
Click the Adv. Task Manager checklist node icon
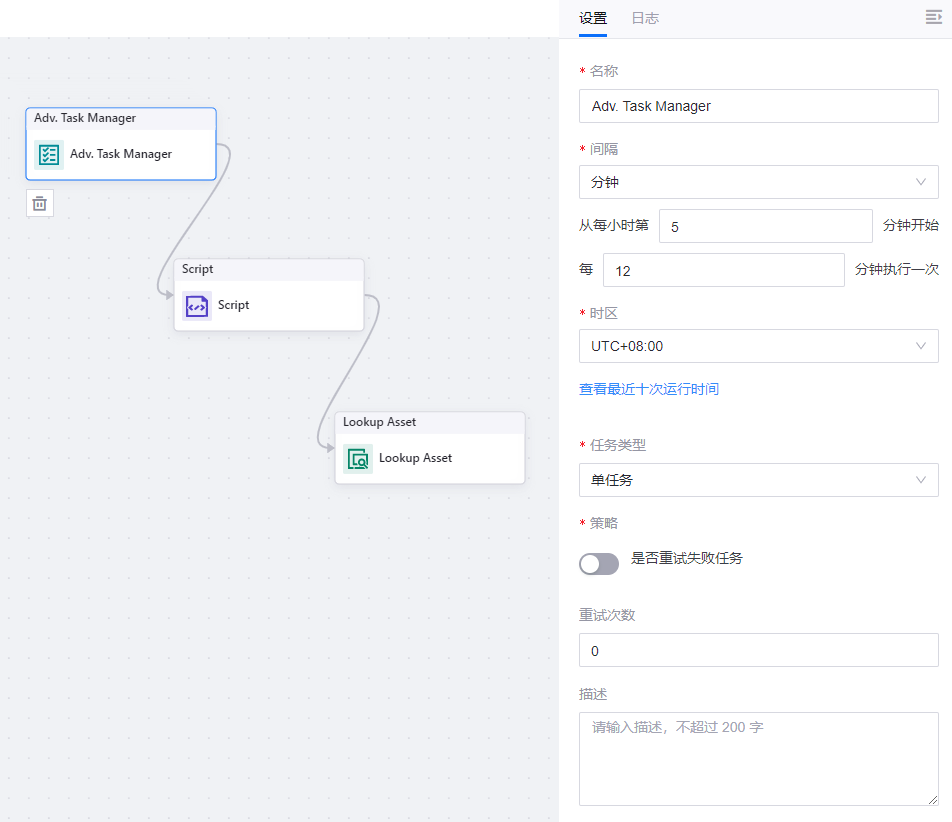tap(48, 154)
